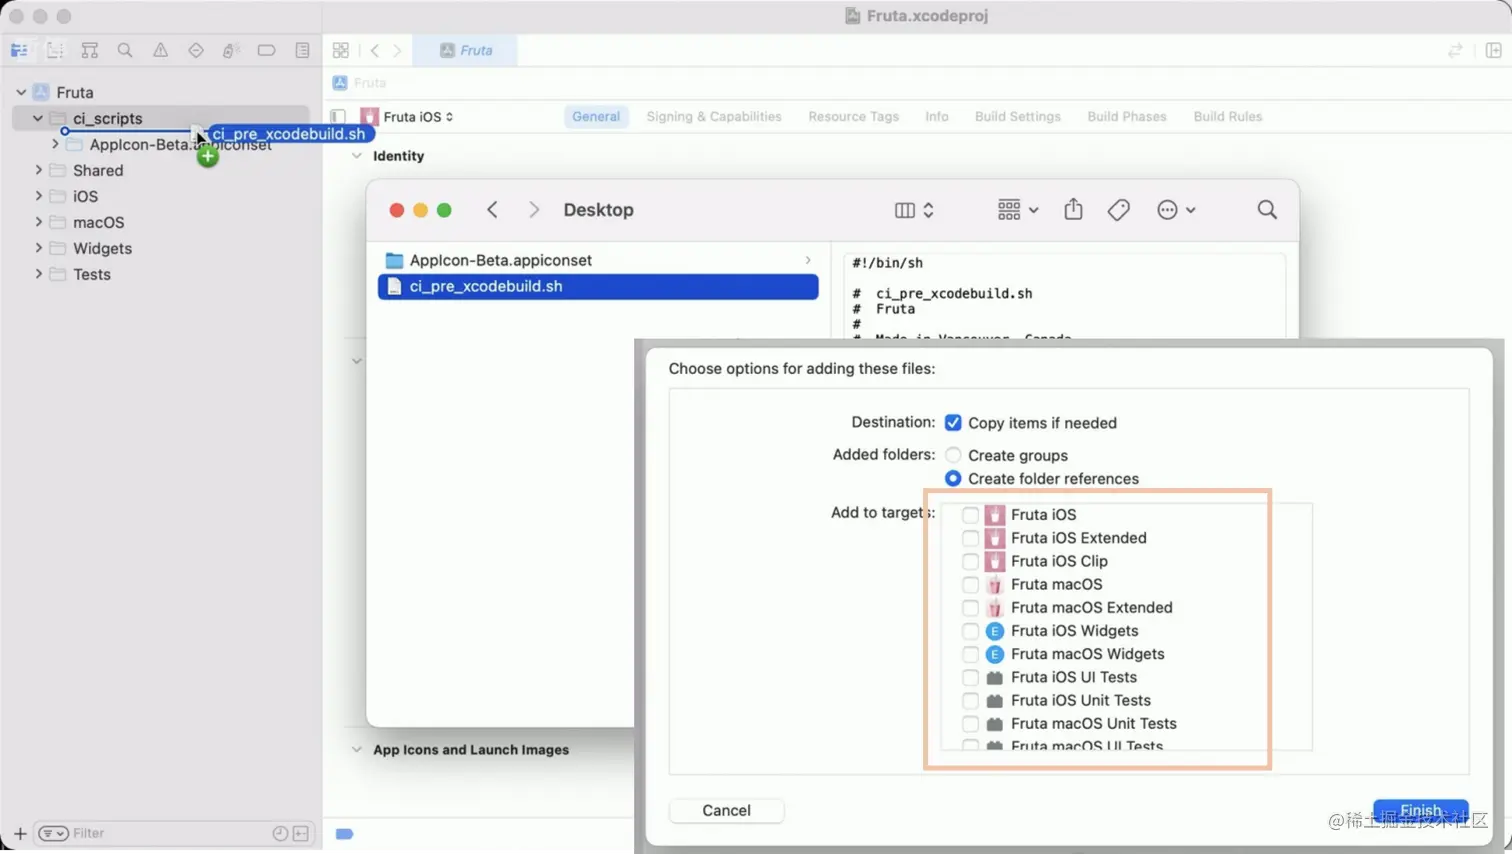Open the Project navigator icon
The width and height of the screenshot is (1512, 854).
[x=19, y=50]
